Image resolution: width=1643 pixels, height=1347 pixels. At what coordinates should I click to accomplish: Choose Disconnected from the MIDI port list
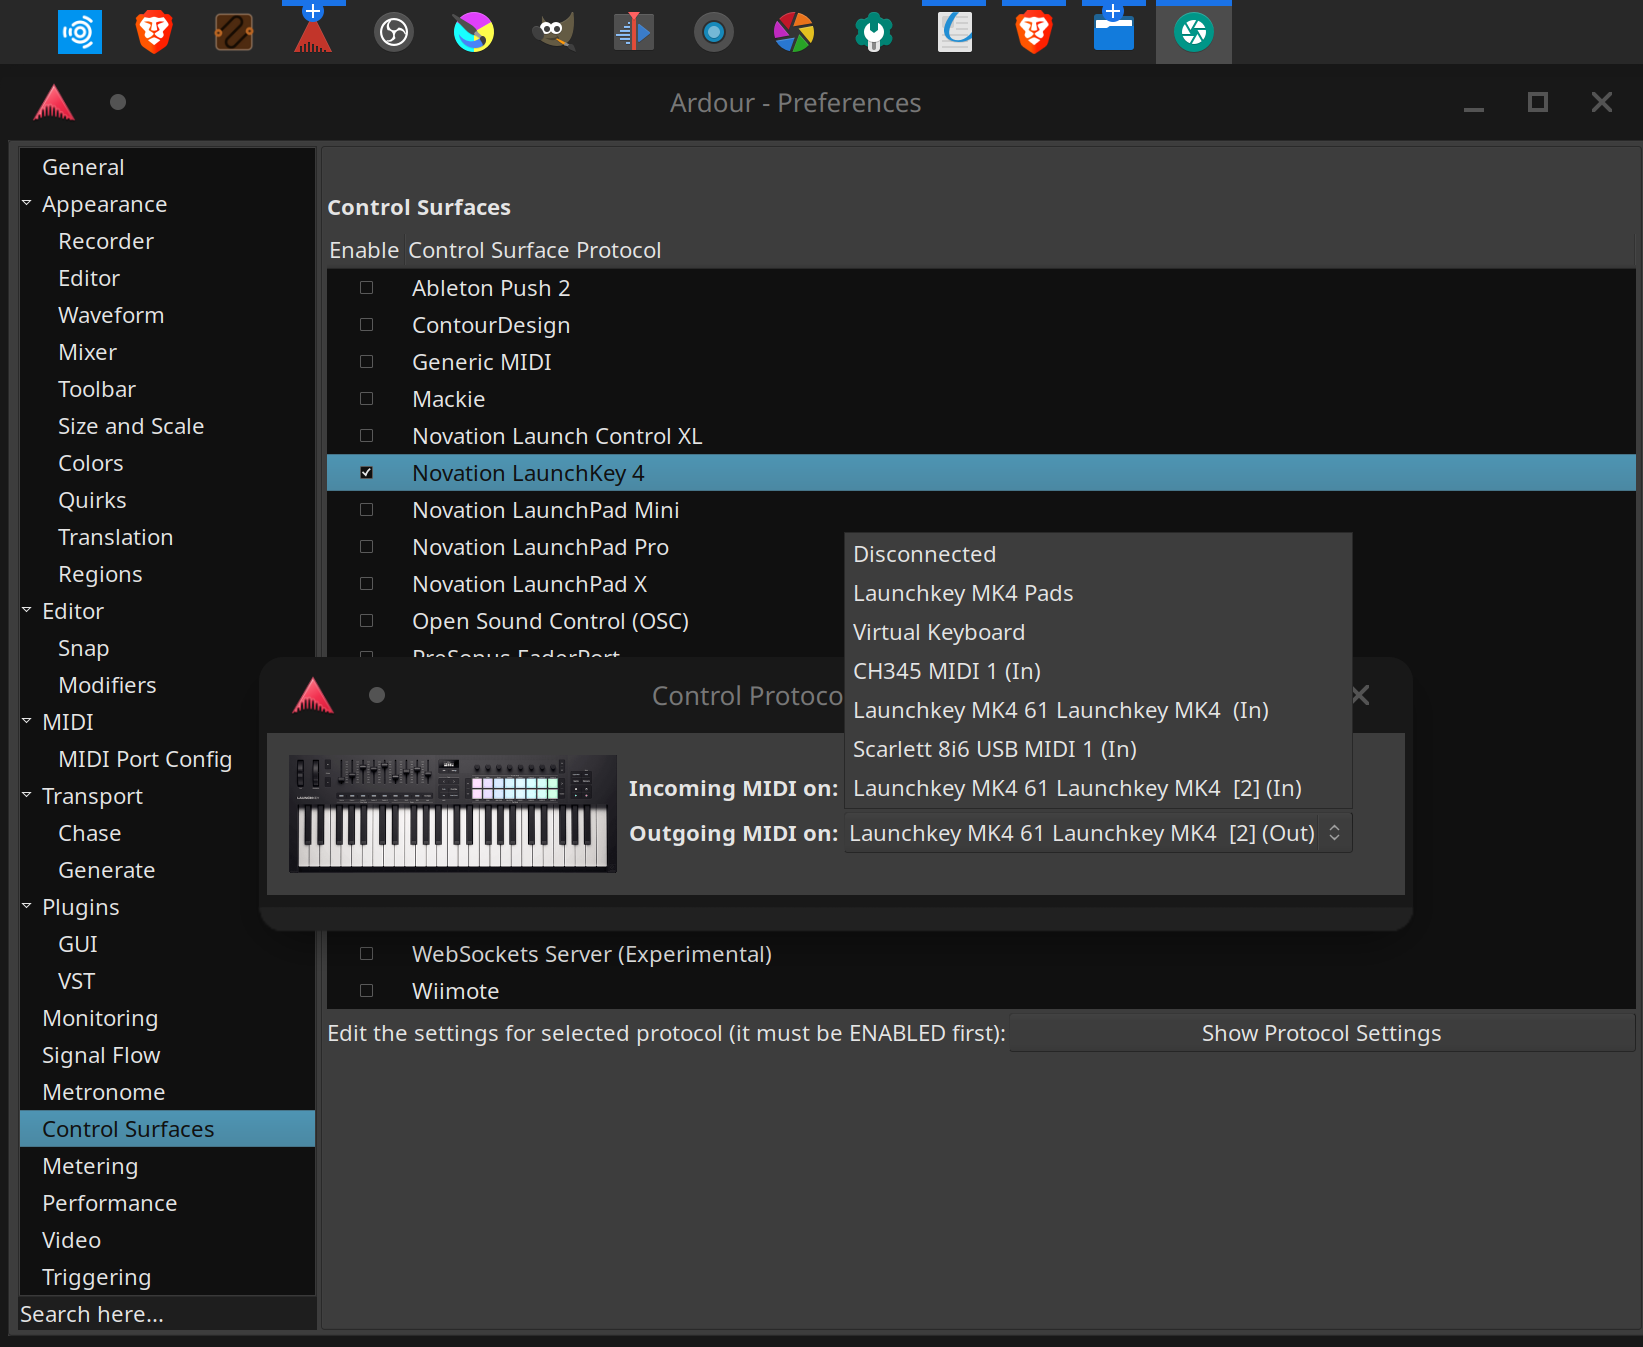[x=924, y=554]
